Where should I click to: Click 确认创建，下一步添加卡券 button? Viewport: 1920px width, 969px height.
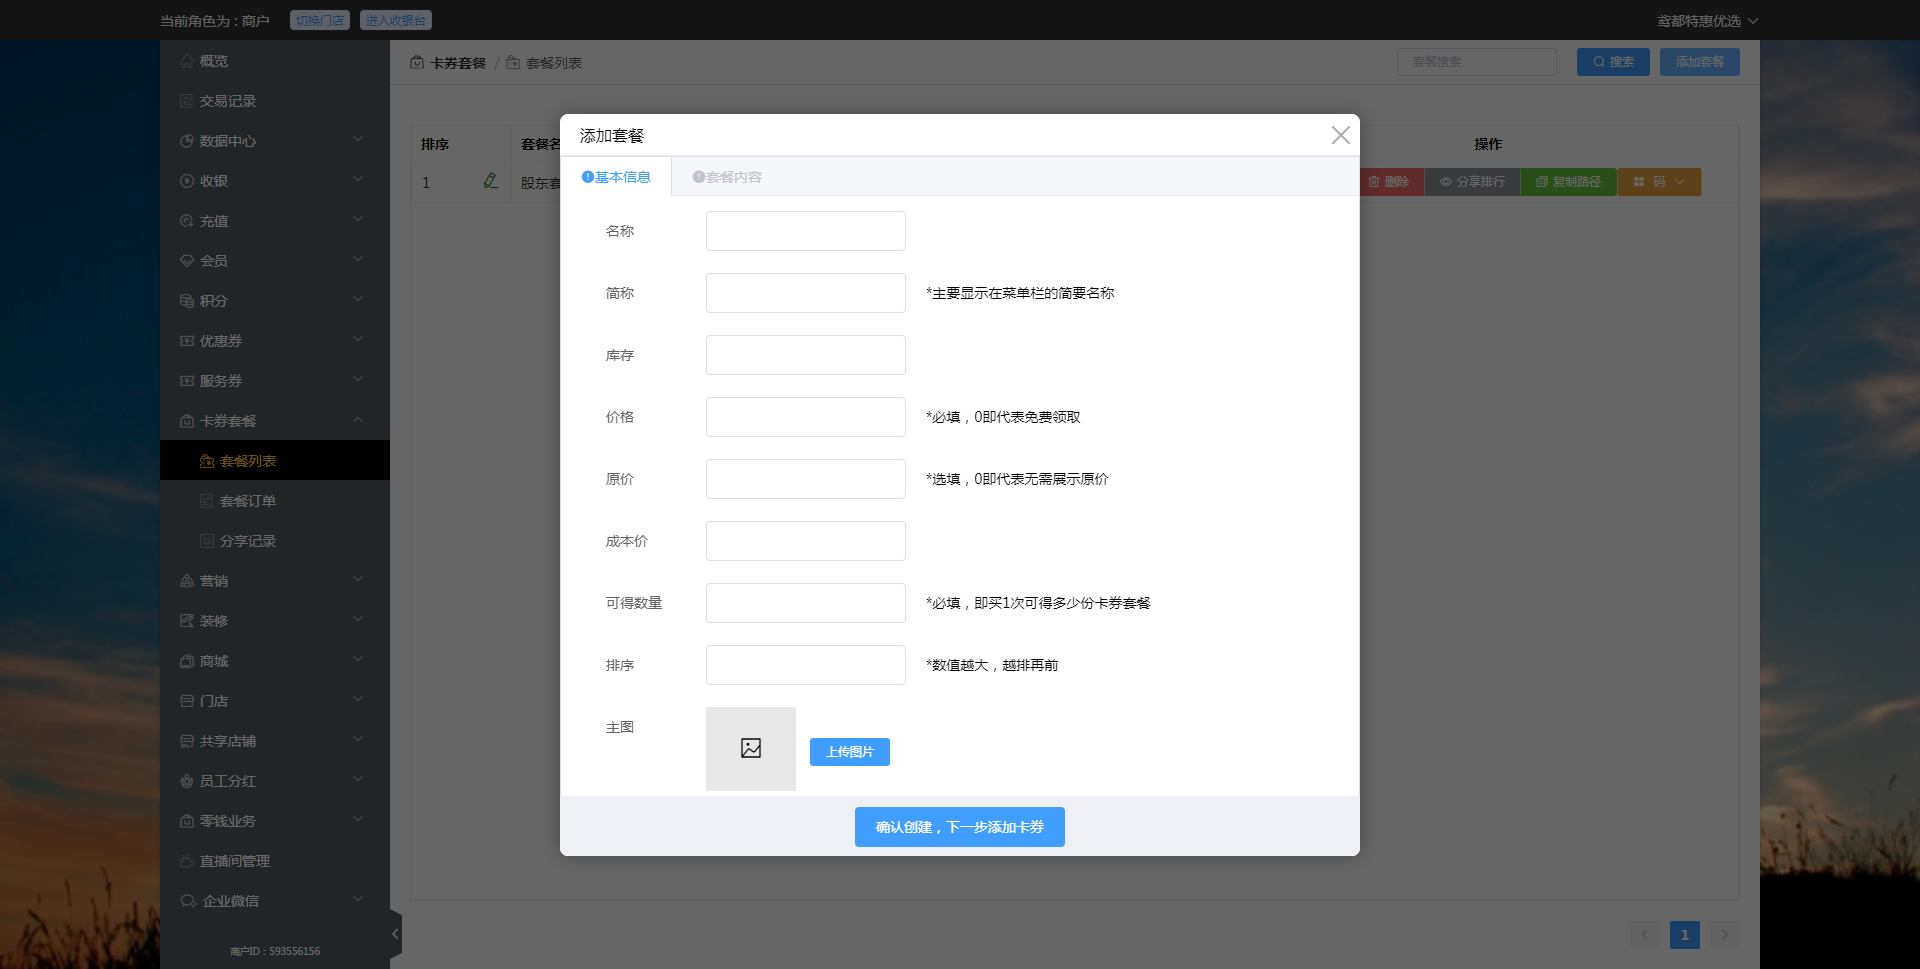pyautogui.click(x=960, y=827)
